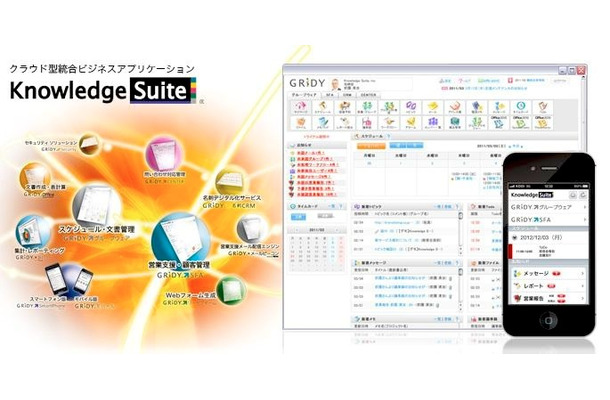The image size is (610, 400).
Task: Launch the blue Office Word icon
Action: [x=499, y=123]
